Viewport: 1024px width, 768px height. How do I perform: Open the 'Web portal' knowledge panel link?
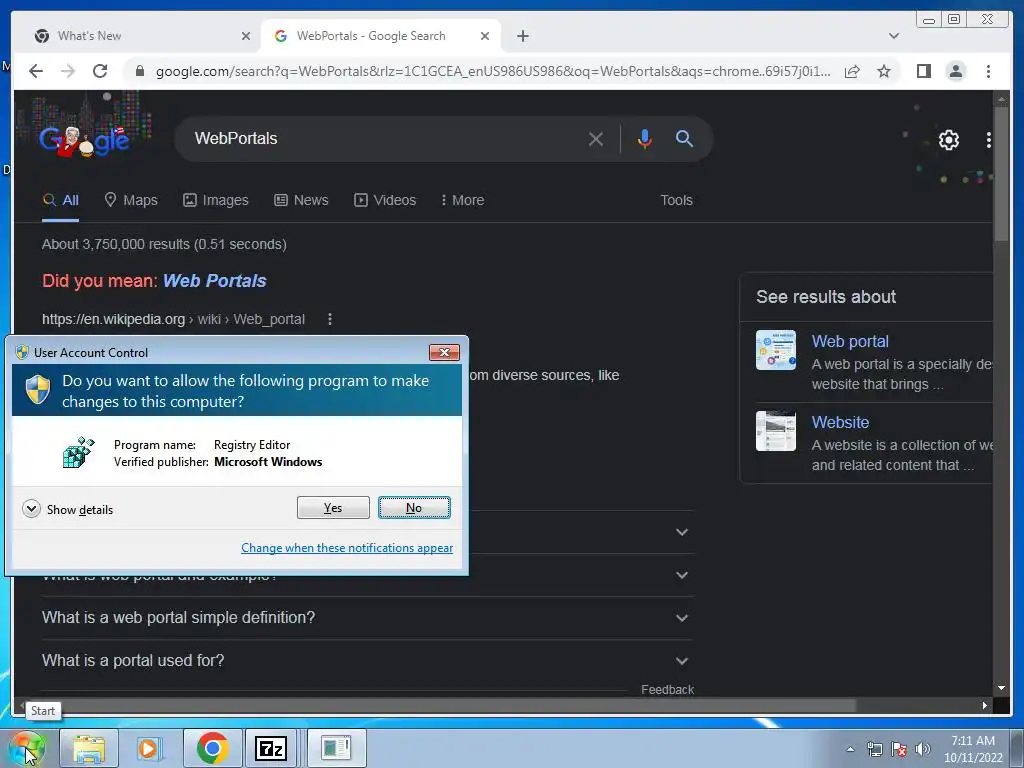coord(850,342)
